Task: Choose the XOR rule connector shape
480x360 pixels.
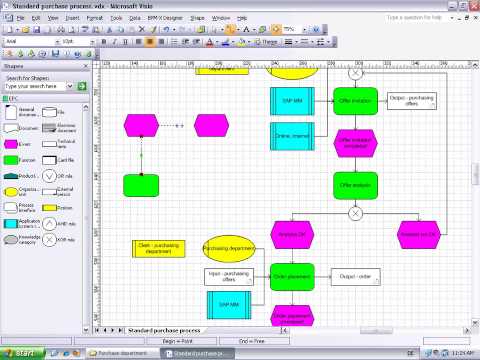Action: pyautogui.click(x=49, y=240)
